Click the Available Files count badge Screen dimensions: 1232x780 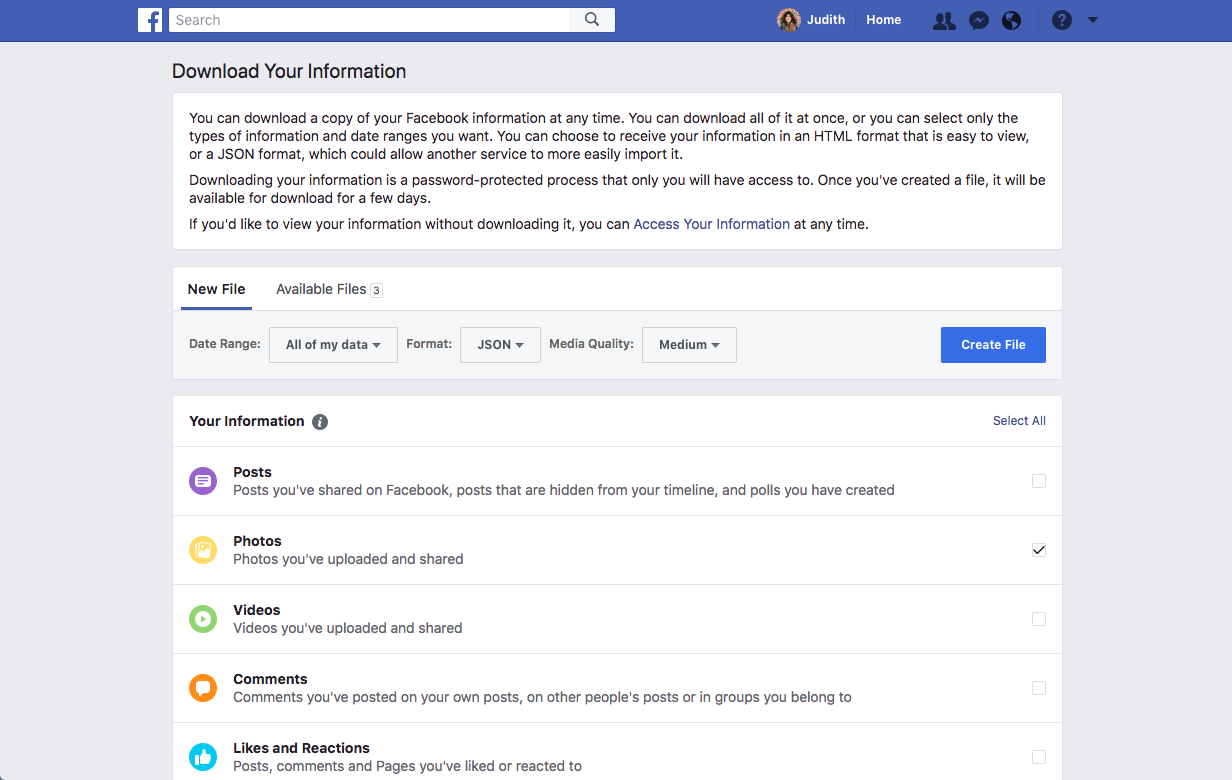(x=376, y=290)
